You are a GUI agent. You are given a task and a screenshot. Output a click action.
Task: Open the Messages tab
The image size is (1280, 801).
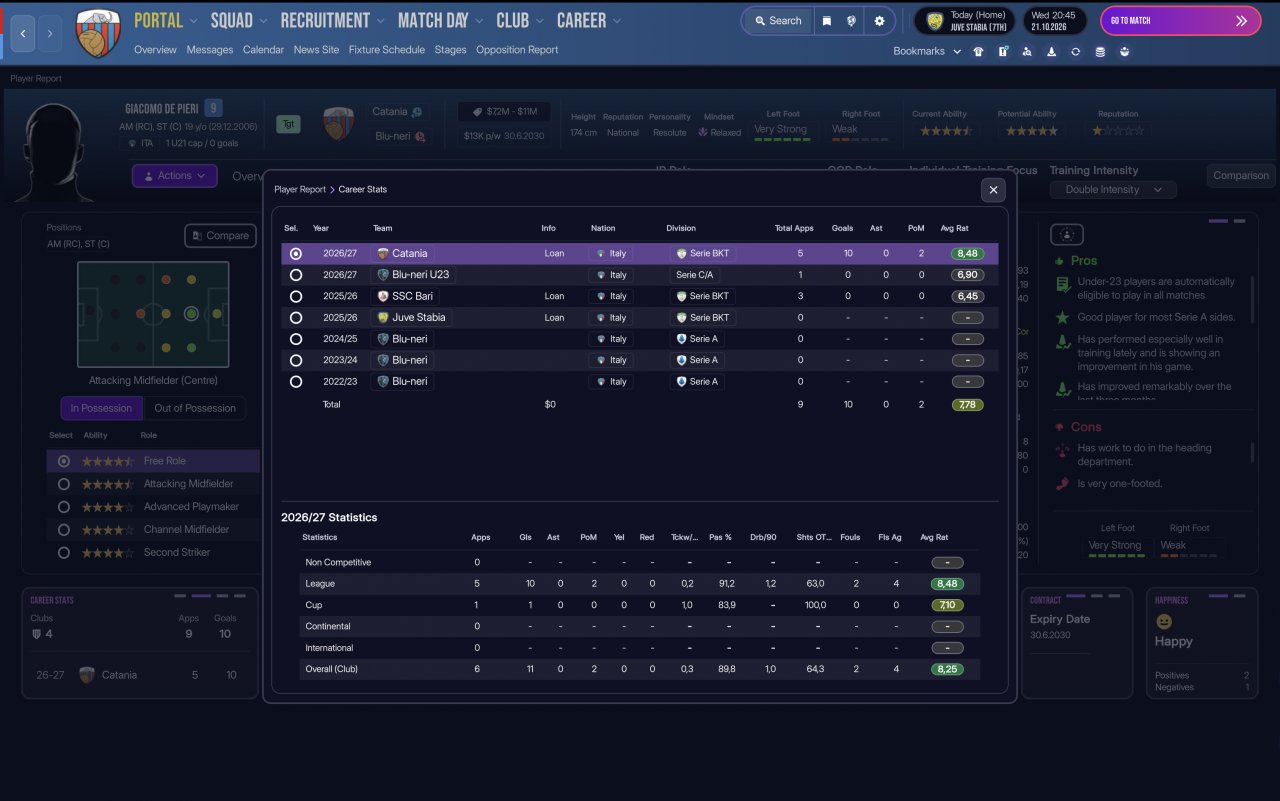pos(210,50)
